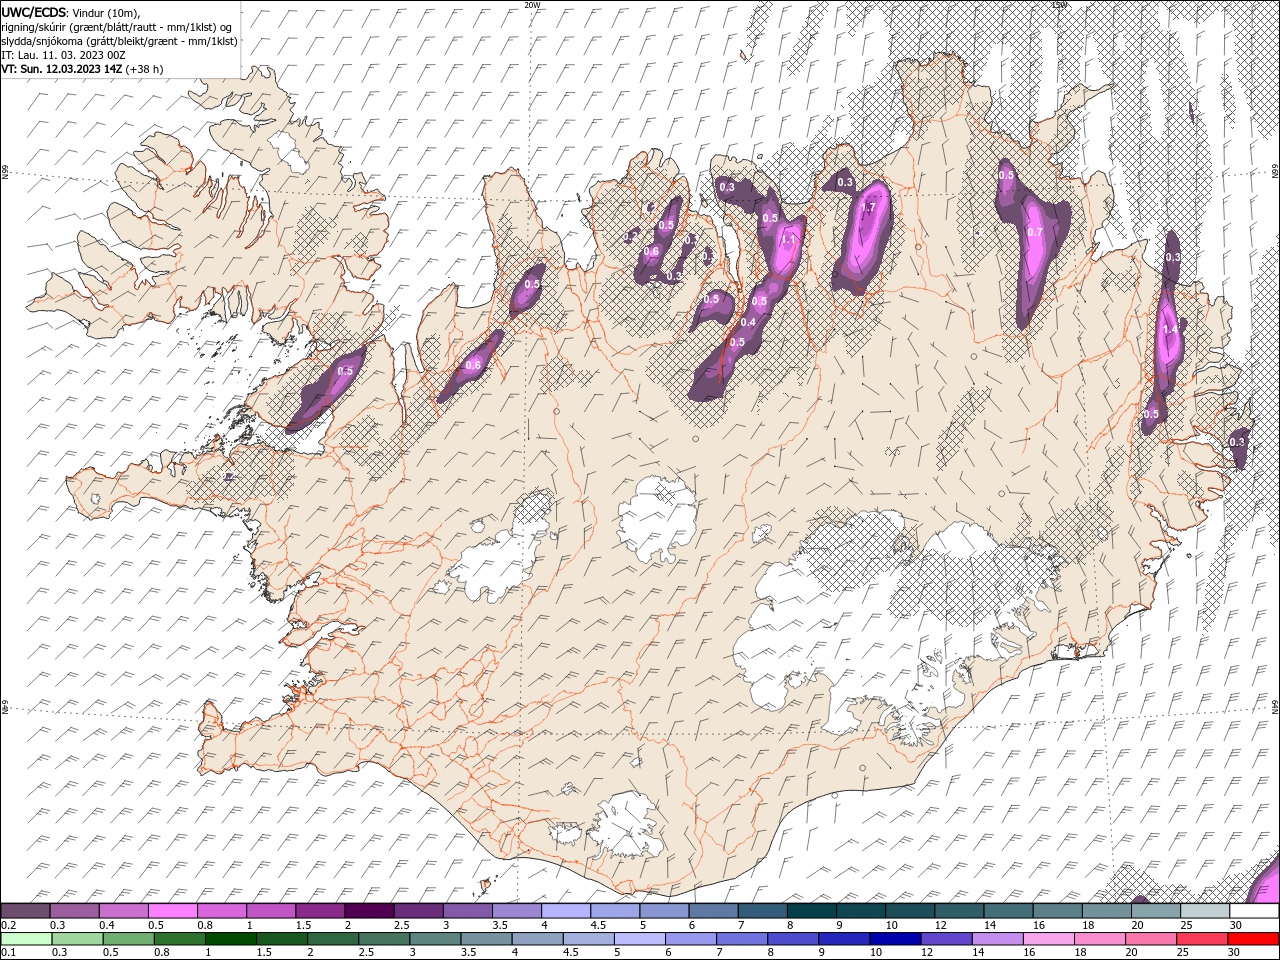Click the UWC/ECDS title text
1280x960 pixels.
pos(34,11)
